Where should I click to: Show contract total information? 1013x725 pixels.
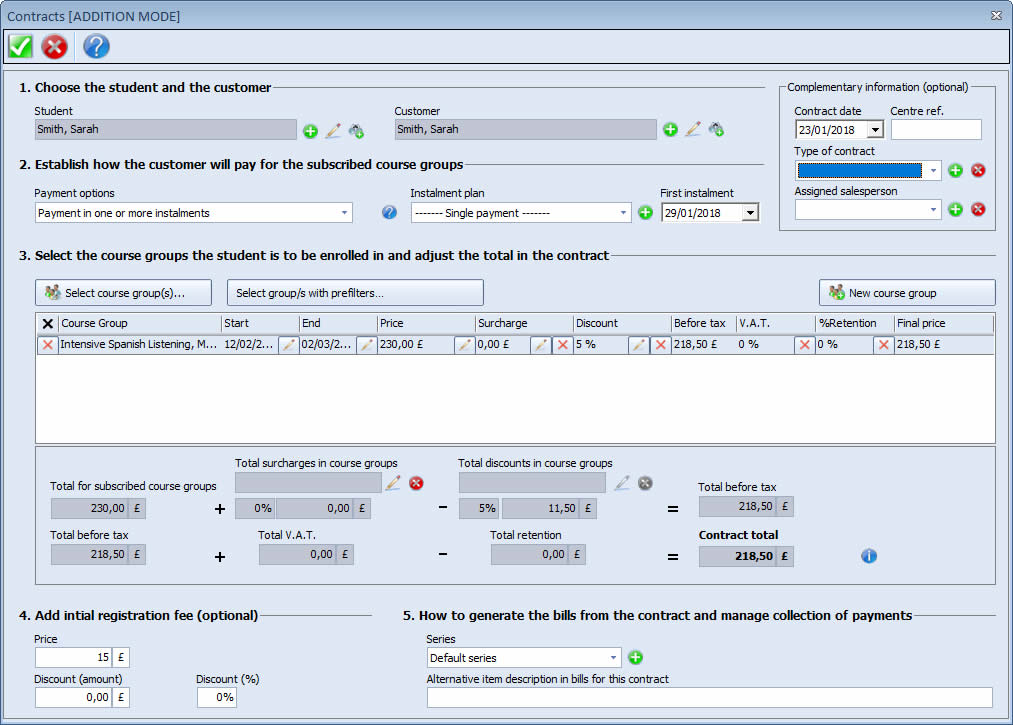coord(869,556)
